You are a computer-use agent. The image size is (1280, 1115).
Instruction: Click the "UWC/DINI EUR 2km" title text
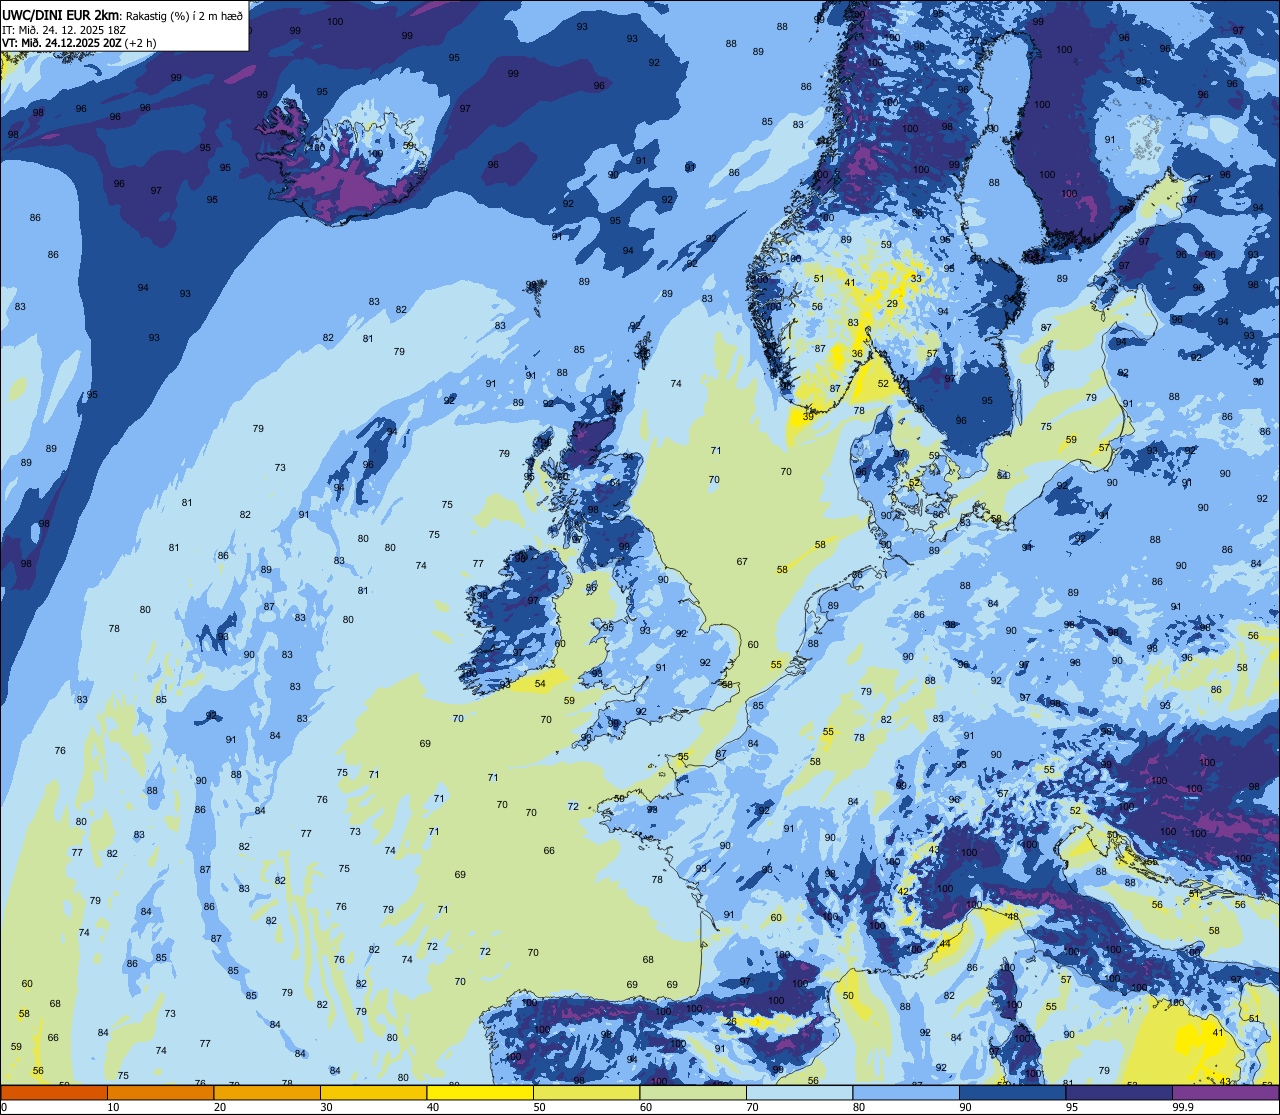[x=60, y=15]
